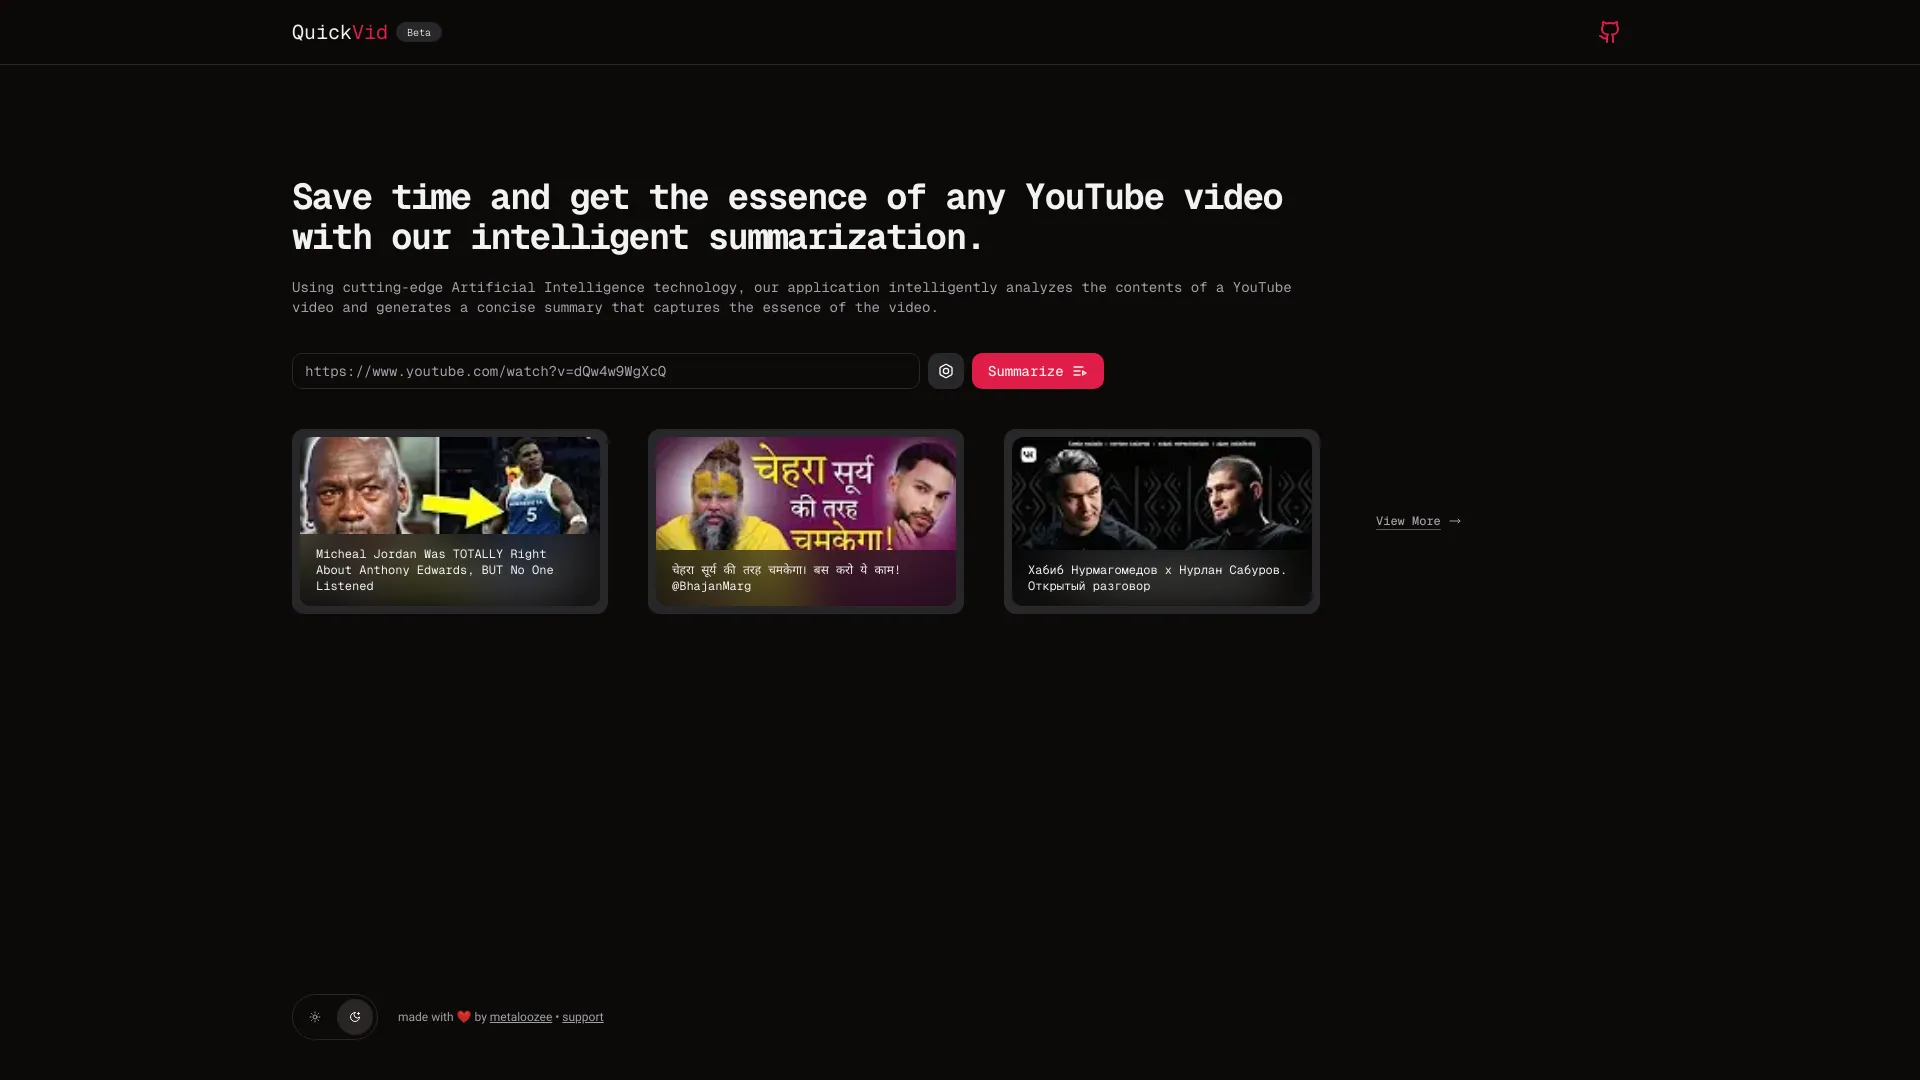Follow the View More link
The width and height of the screenshot is (1920, 1080).
[1407, 521]
